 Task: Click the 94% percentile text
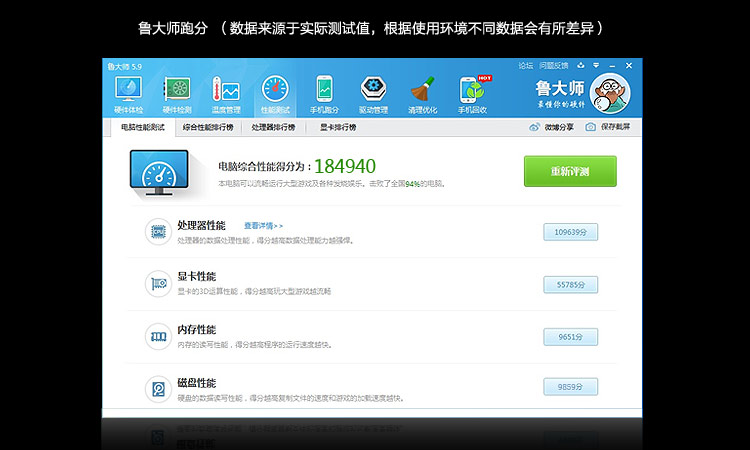412,184
